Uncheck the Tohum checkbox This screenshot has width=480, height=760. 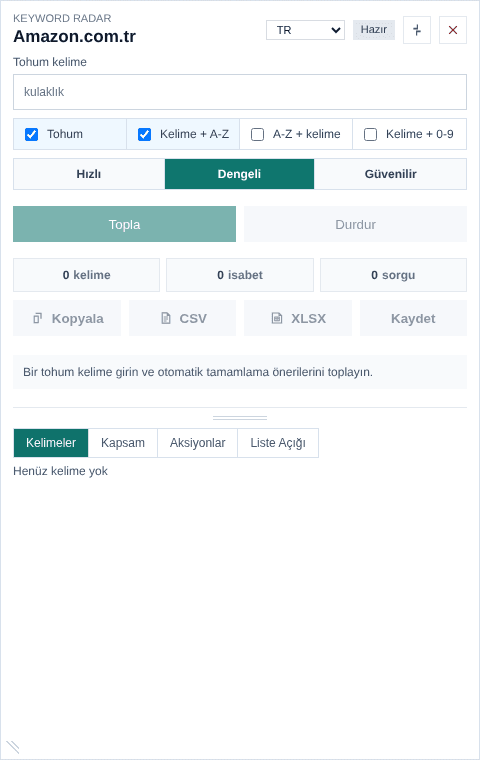tap(32, 134)
